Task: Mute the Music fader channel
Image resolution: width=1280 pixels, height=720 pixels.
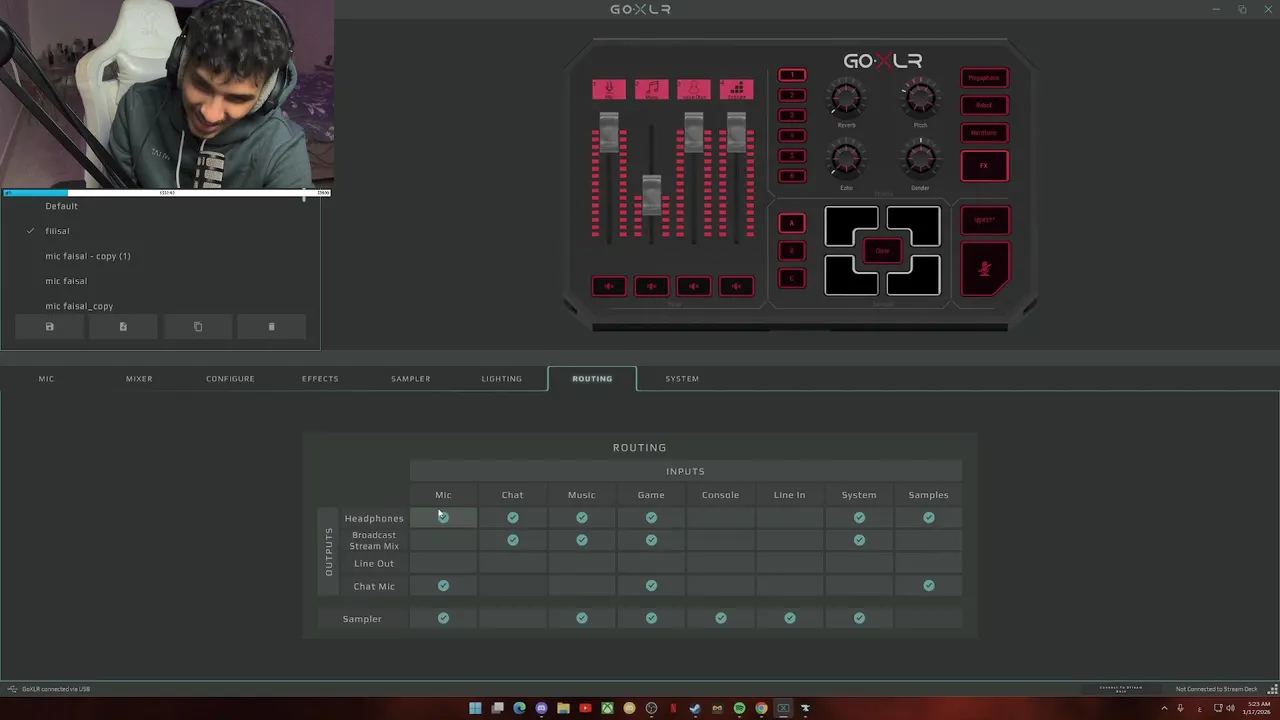Action: [x=651, y=286]
